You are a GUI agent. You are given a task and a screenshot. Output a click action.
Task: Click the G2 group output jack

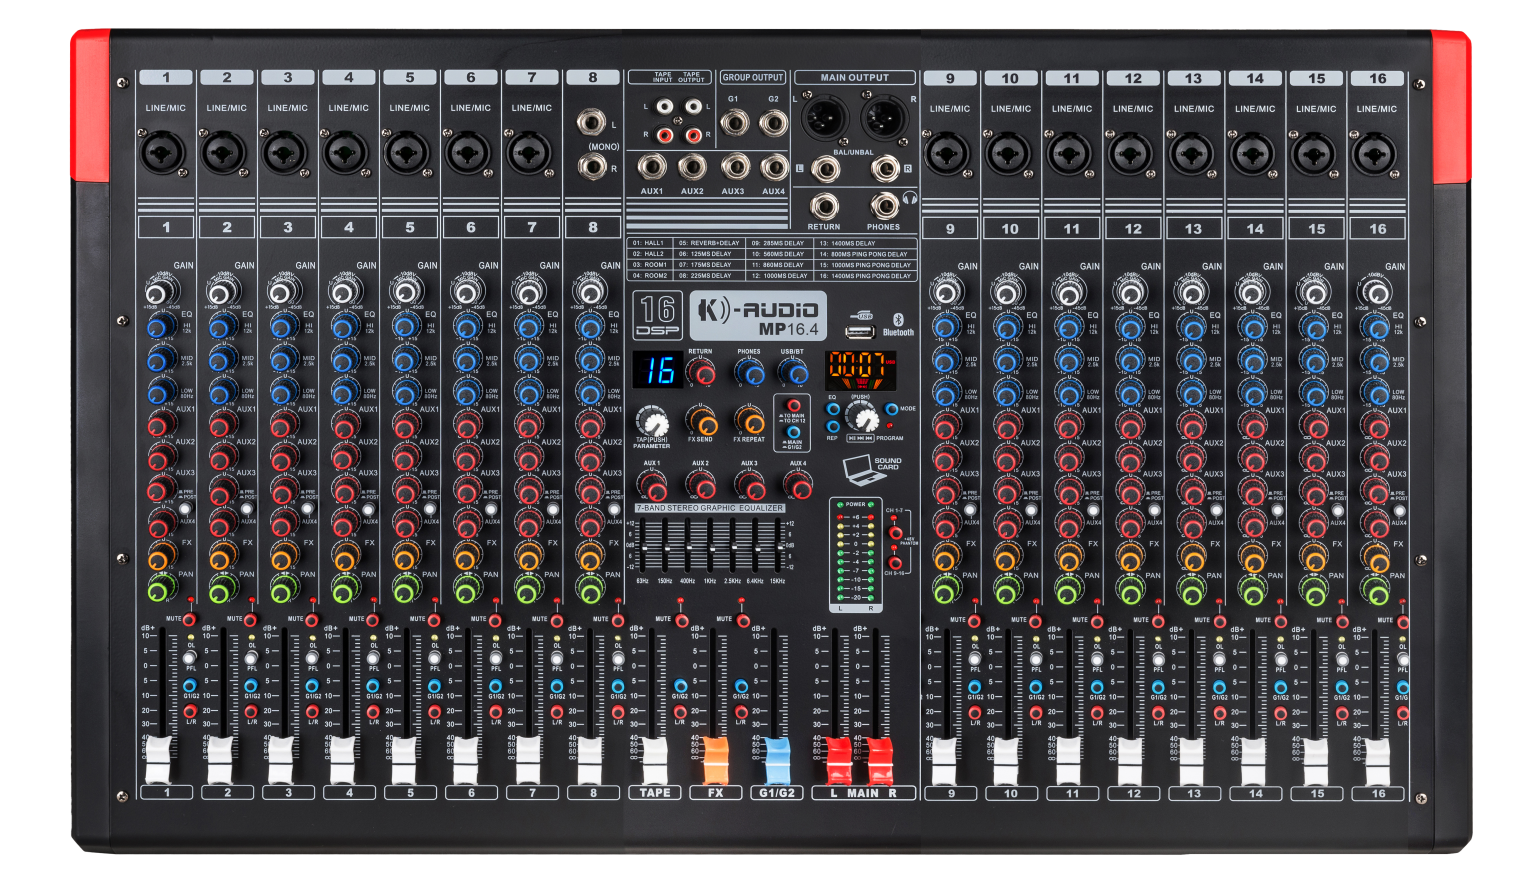pyautogui.click(x=773, y=124)
